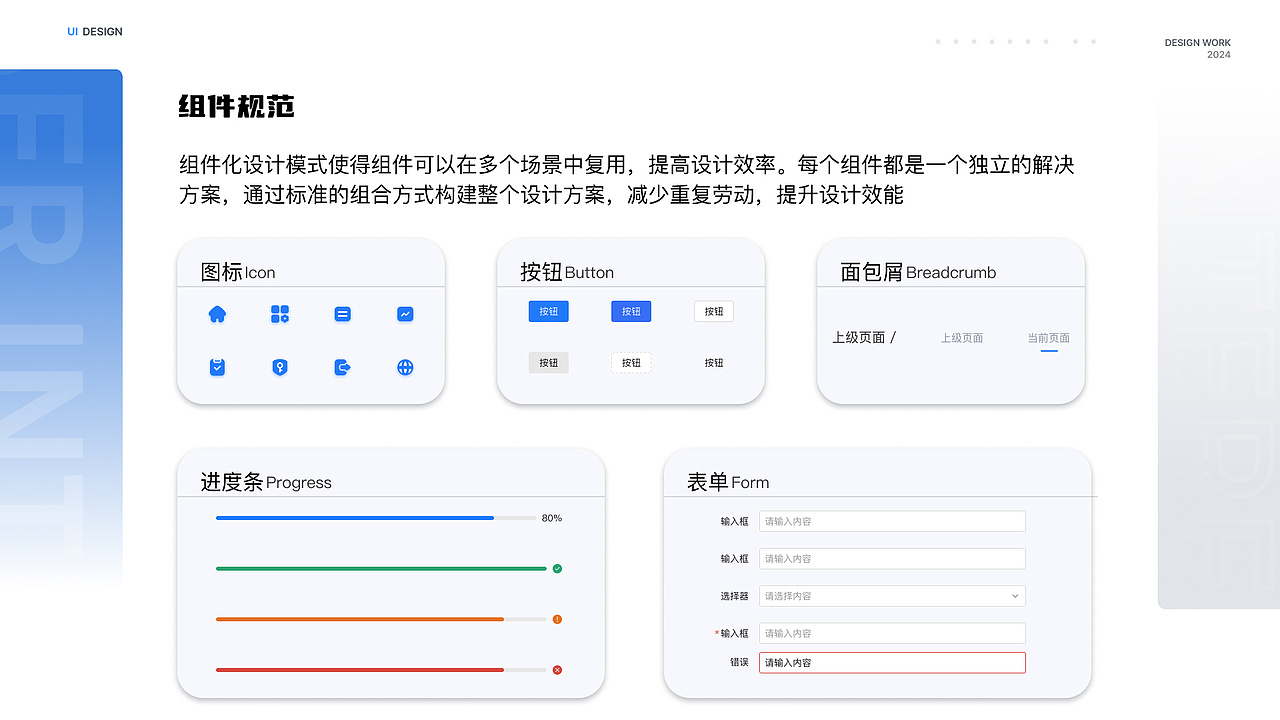Image resolution: width=1280 pixels, height=720 pixels.
Task: Select the clipboard checkmark icon
Action: [x=217, y=367]
